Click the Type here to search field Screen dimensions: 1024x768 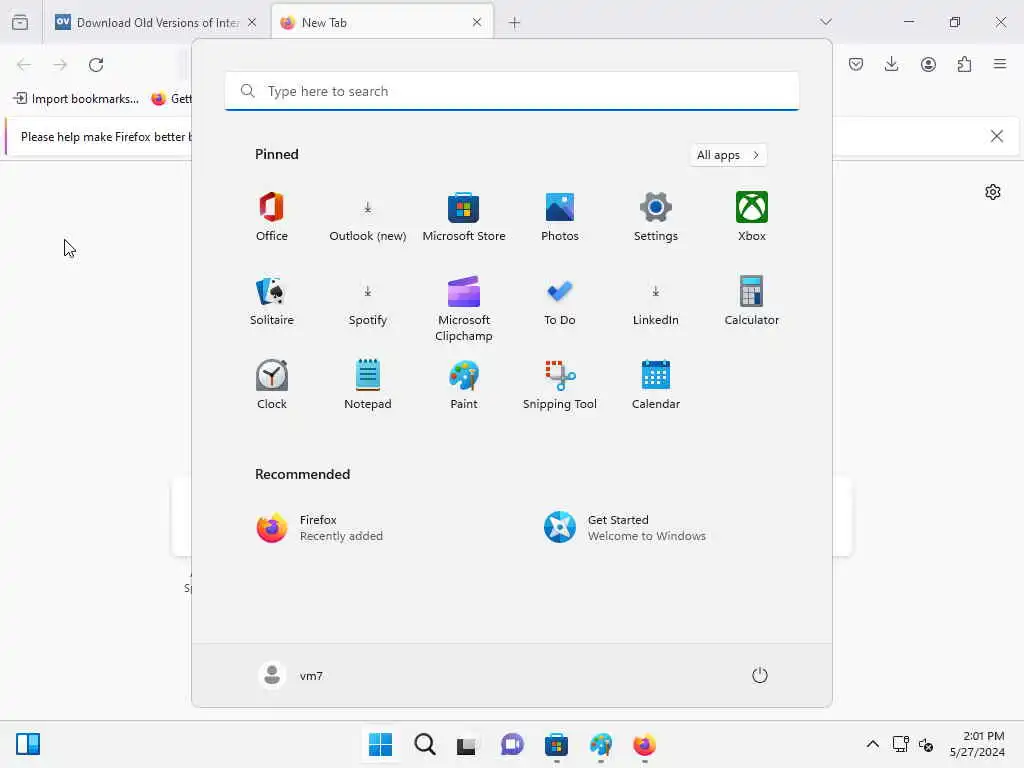pyautogui.click(x=512, y=91)
